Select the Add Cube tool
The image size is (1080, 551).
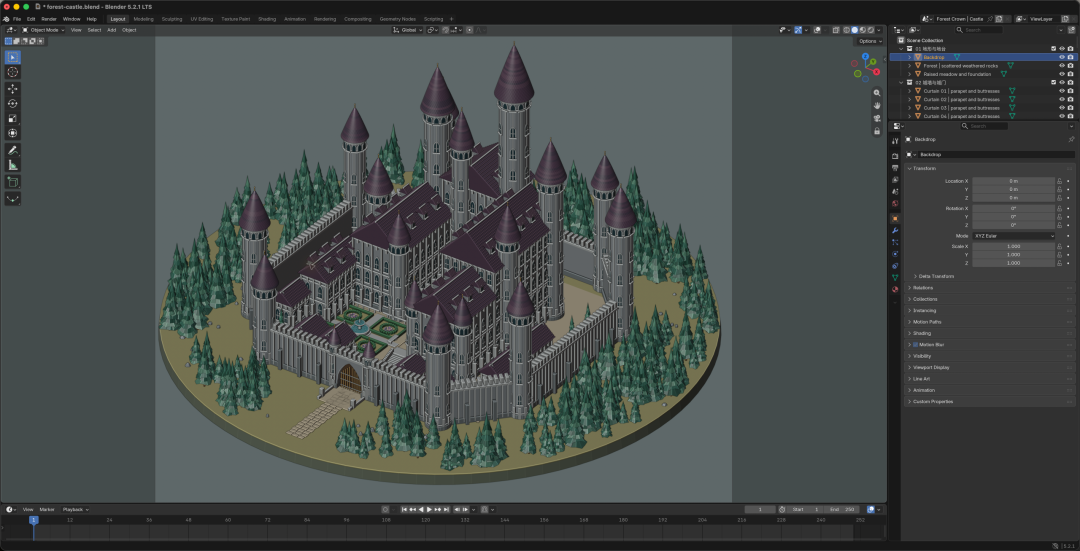pos(12,182)
